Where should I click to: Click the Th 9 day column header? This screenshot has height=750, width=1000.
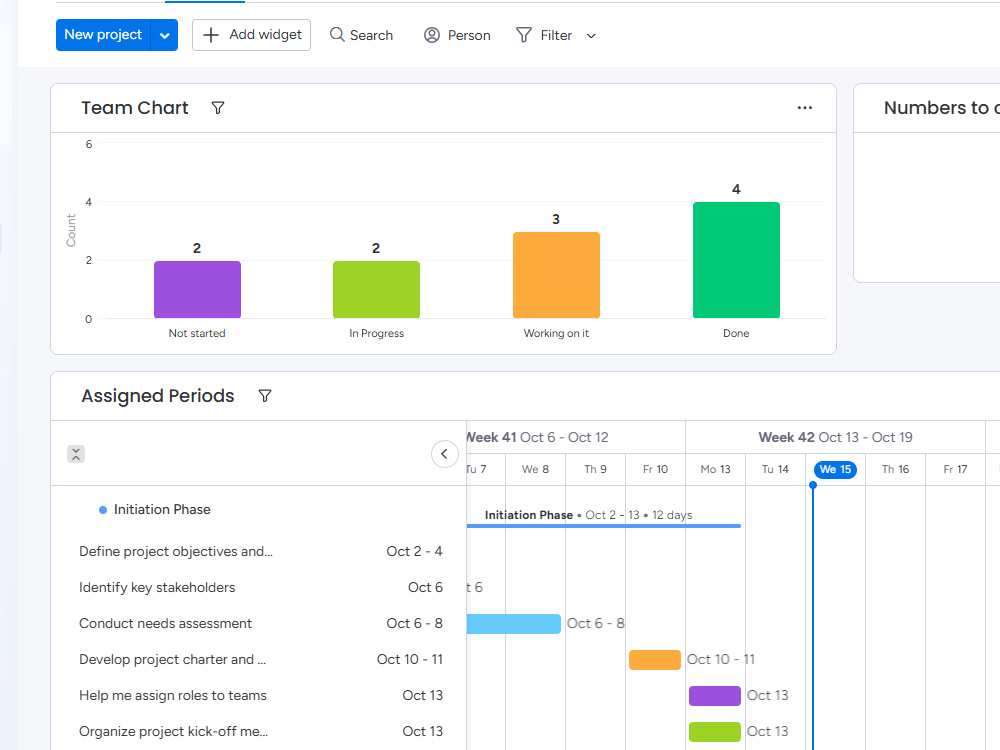596,469
